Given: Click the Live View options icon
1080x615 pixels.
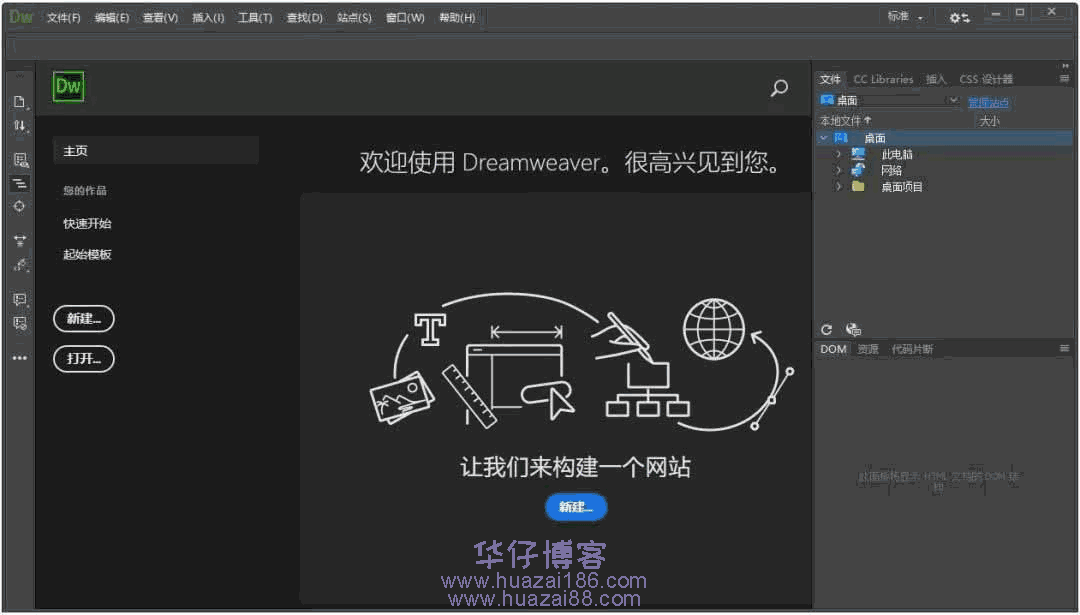Looking at the screenshot, I should pos(21,160).
